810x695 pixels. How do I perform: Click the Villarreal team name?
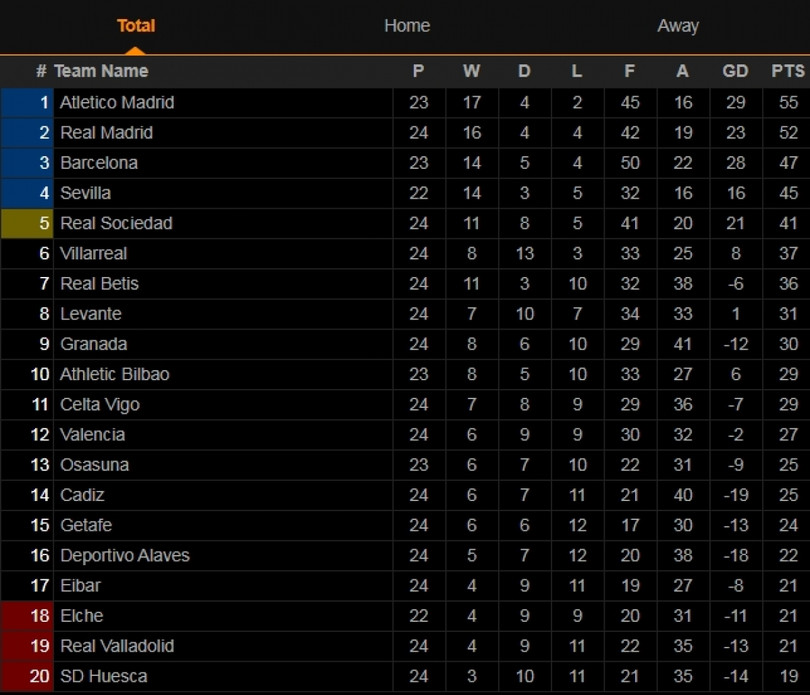pyautogui.click(x=94, y=253)
